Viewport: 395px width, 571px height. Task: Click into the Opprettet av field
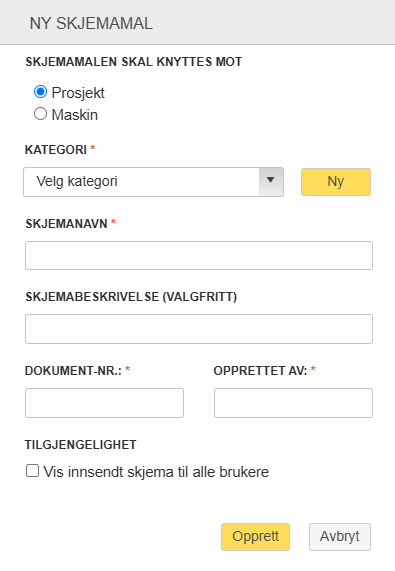pyautogui.click(x=293, y=403)
